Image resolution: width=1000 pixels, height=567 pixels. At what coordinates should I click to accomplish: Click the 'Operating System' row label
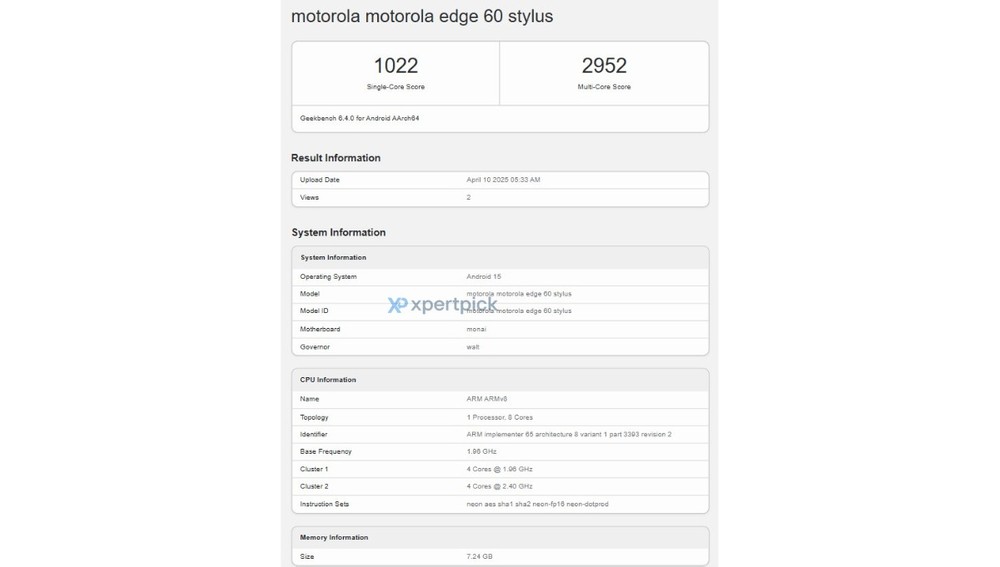tap(328, 277)
